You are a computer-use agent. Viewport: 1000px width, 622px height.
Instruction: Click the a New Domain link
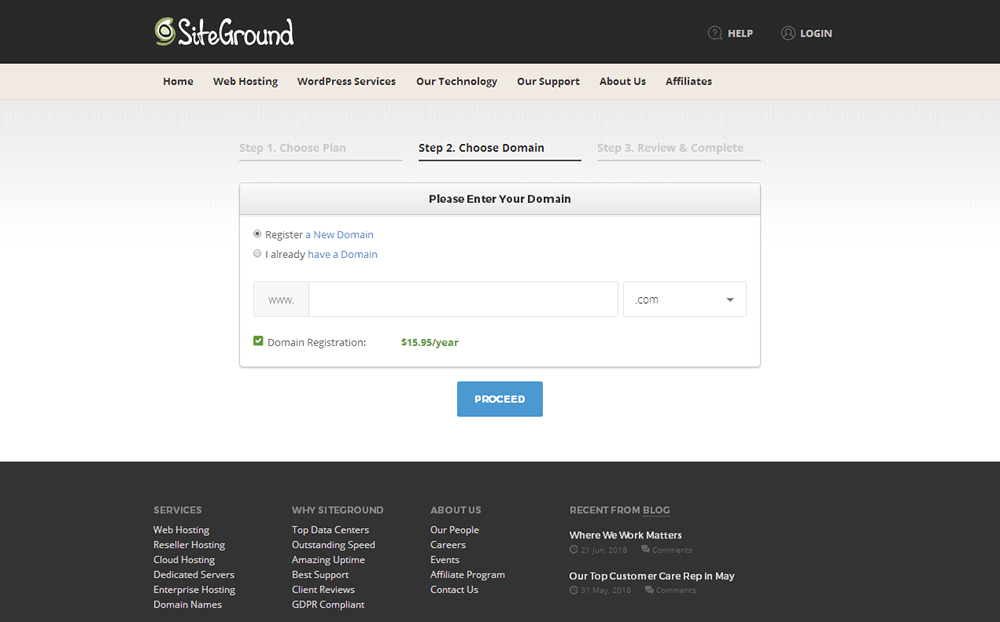coord(339,235)
